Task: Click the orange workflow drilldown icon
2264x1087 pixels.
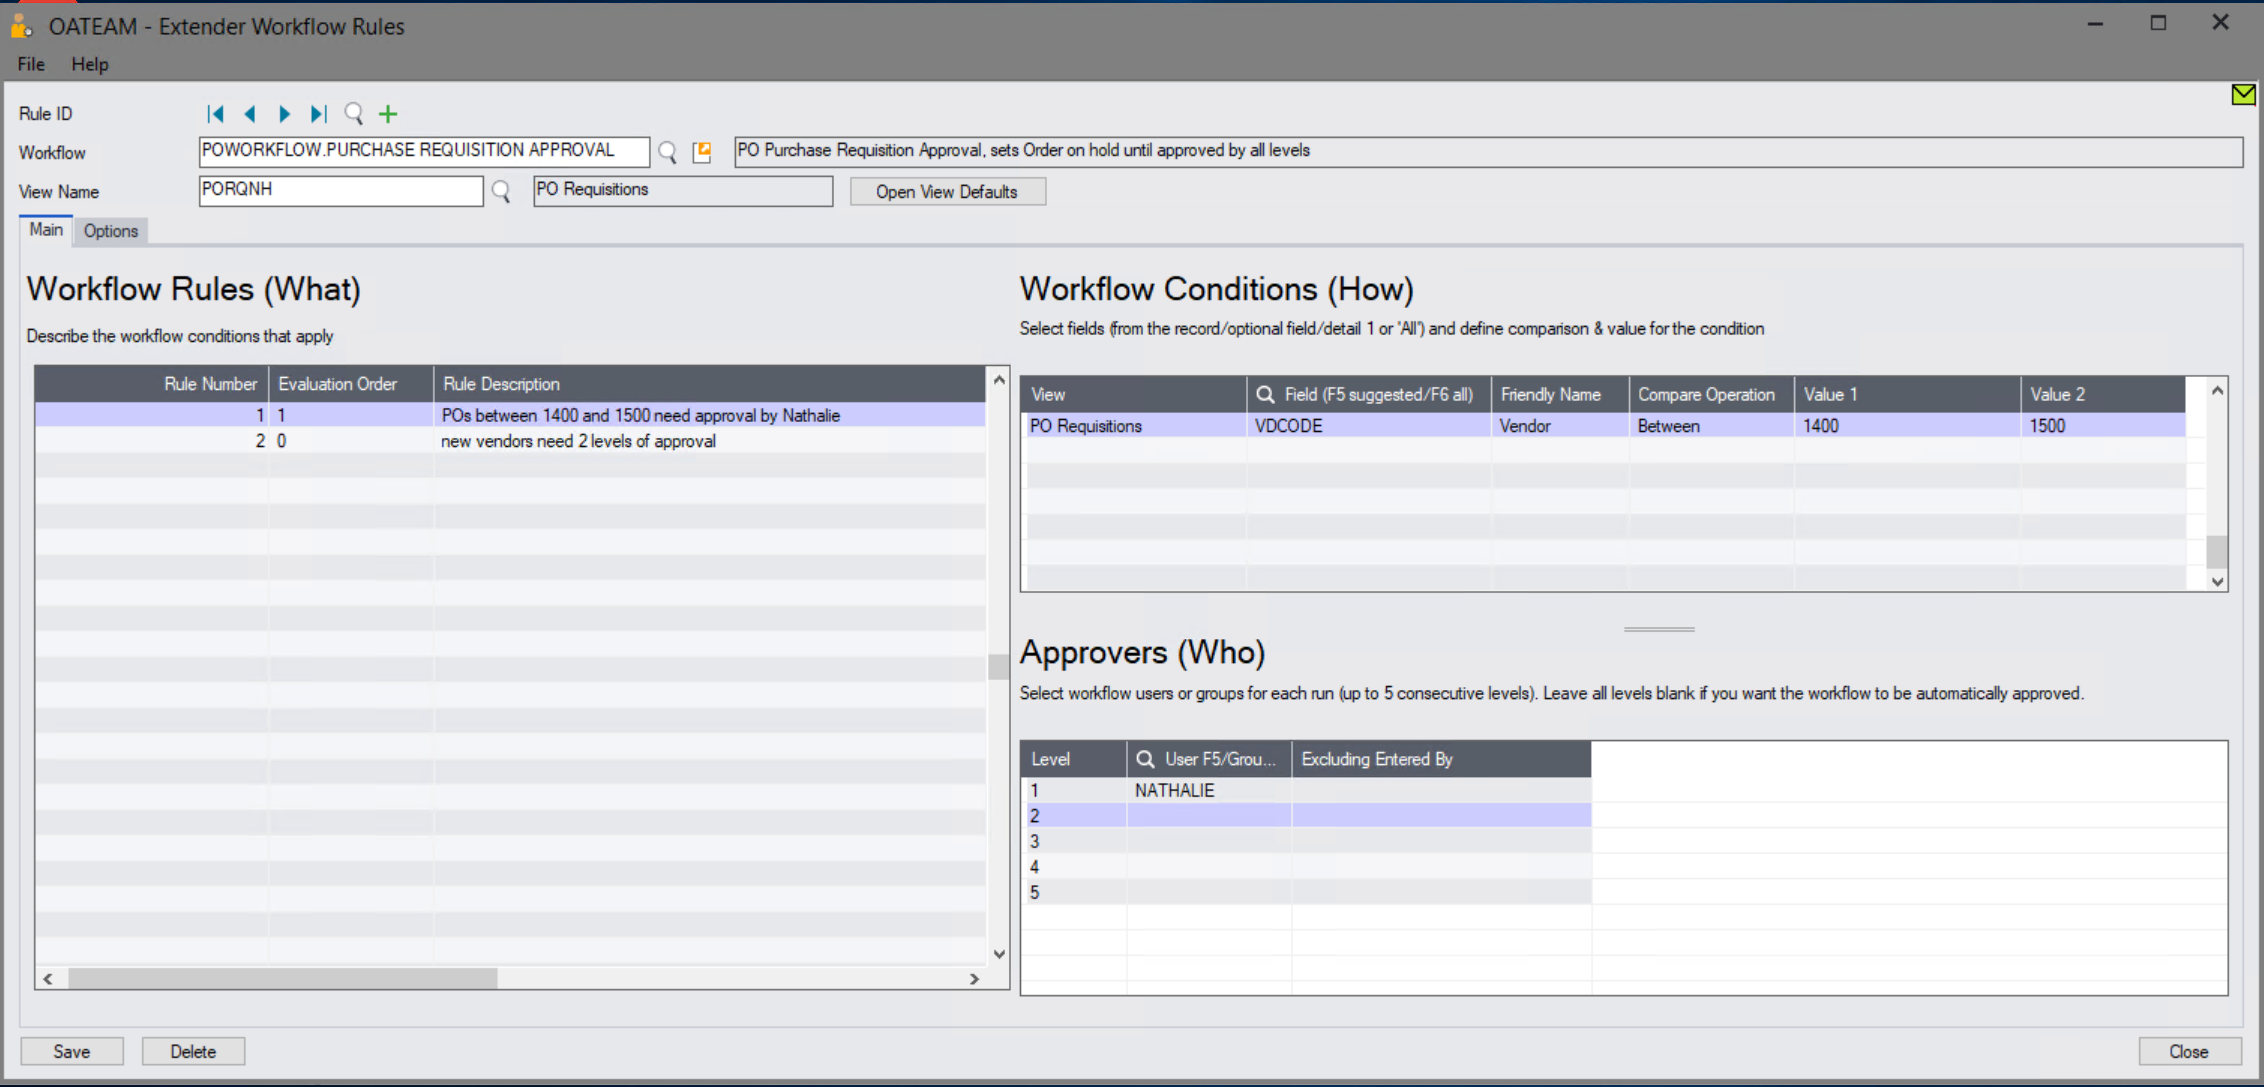Action: pos(702,152)
